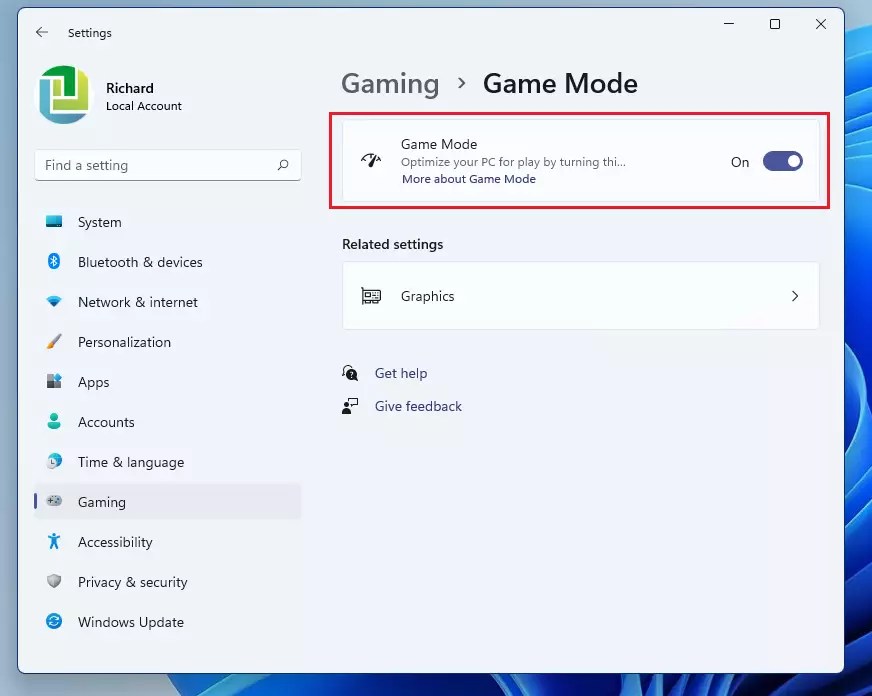Click the Network & internet icon
The image size is (872, 696).
click(53, 302)
